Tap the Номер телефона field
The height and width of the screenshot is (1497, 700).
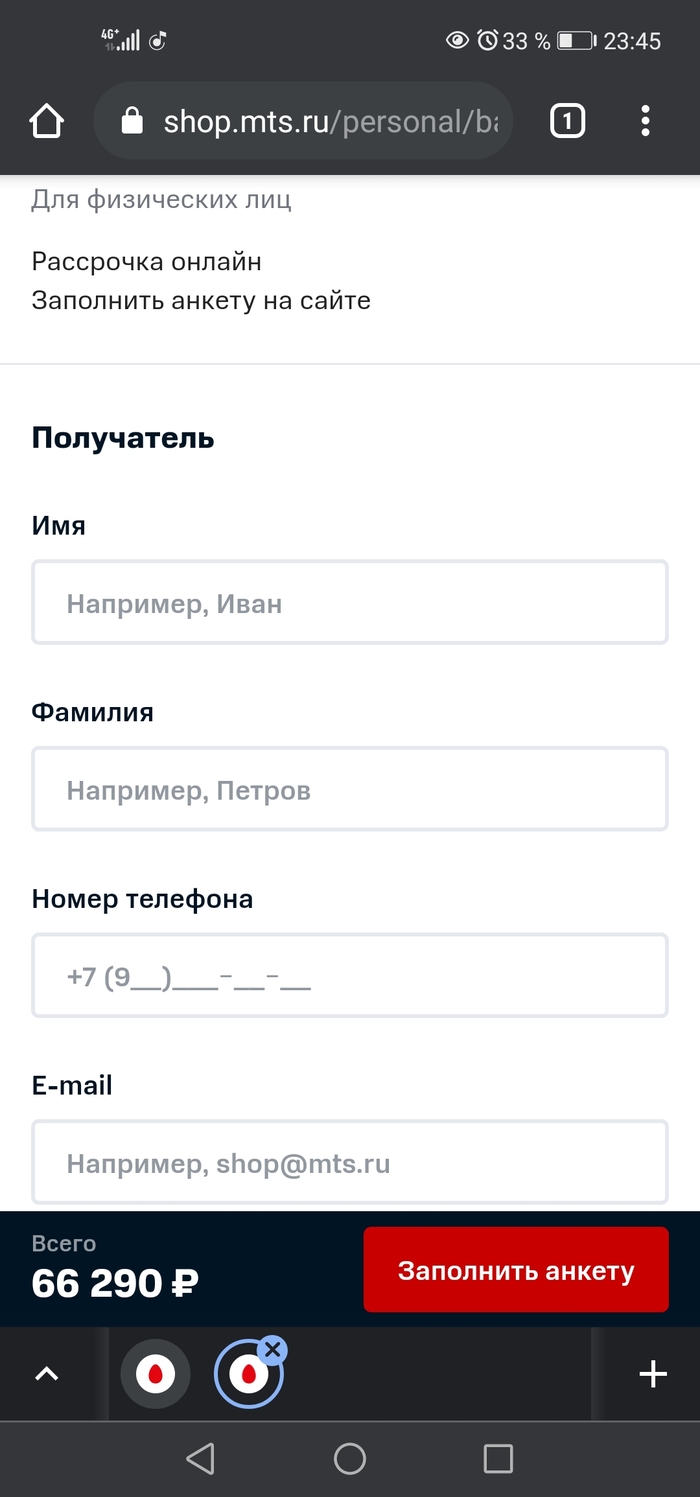coord(350,976)
